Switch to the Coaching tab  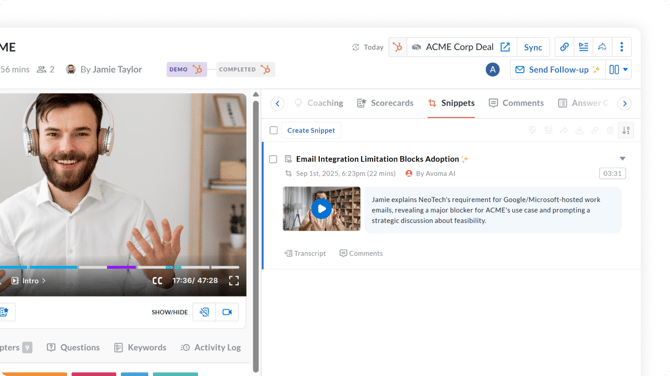pos(319,103)
